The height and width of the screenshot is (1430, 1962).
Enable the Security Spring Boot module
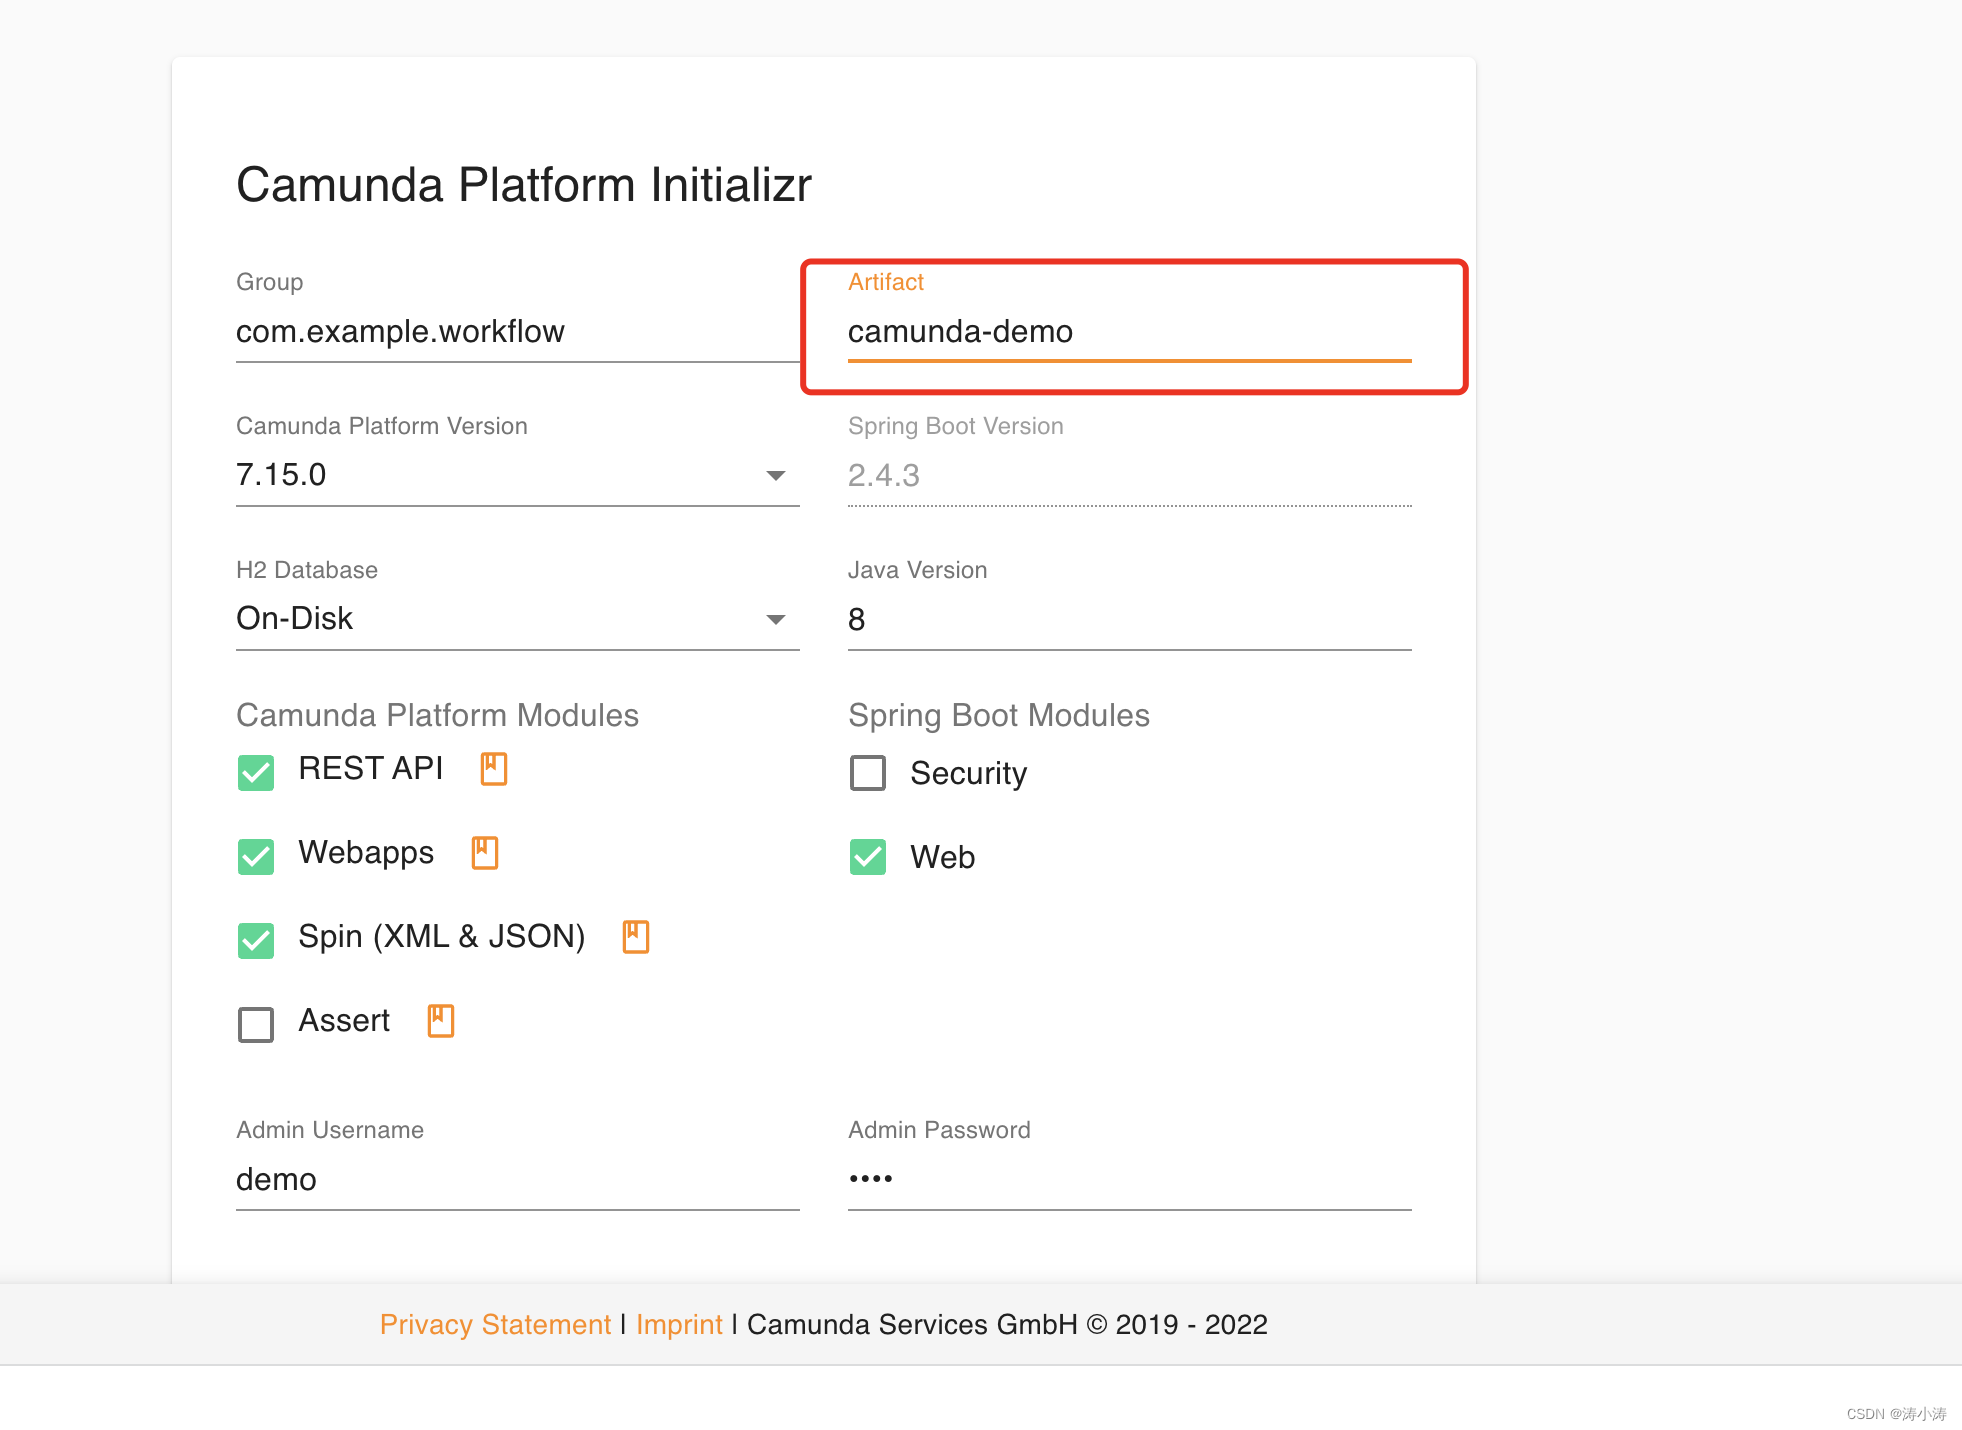coord(868,772)
